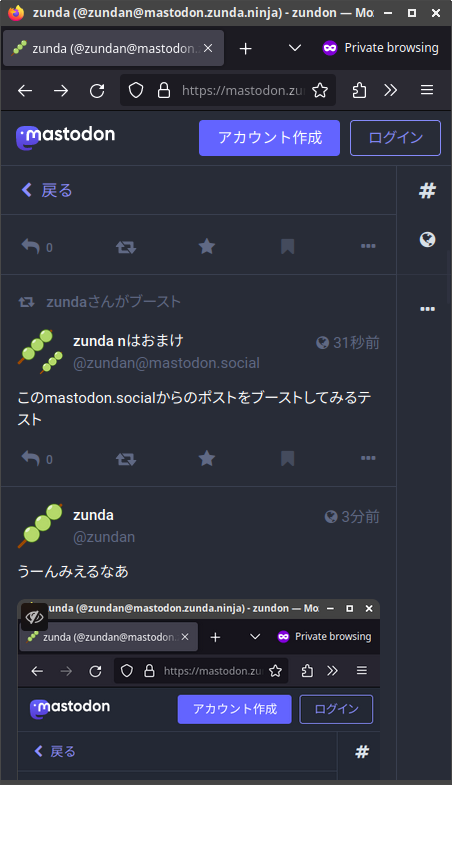Open more options on the topmost post
This screenshot has height=864, width=452.
tap(368, 246)
